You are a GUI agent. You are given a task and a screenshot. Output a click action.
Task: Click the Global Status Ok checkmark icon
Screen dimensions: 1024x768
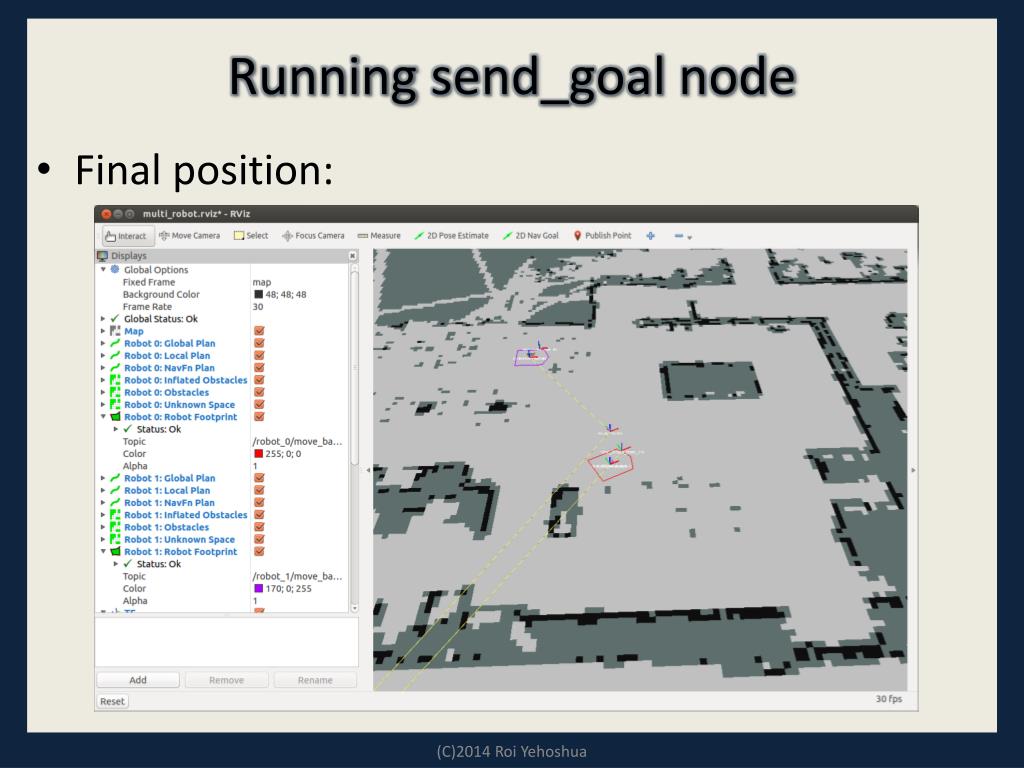(116, 319)
